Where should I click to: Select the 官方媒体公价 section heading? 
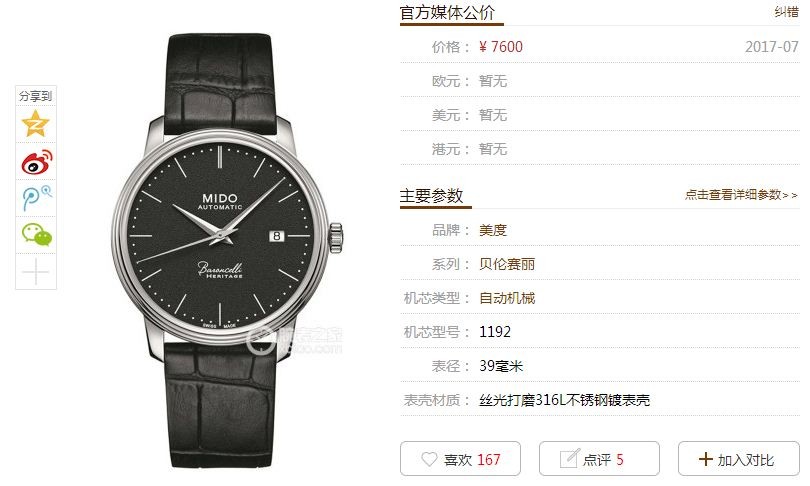(x=447, y=12)
